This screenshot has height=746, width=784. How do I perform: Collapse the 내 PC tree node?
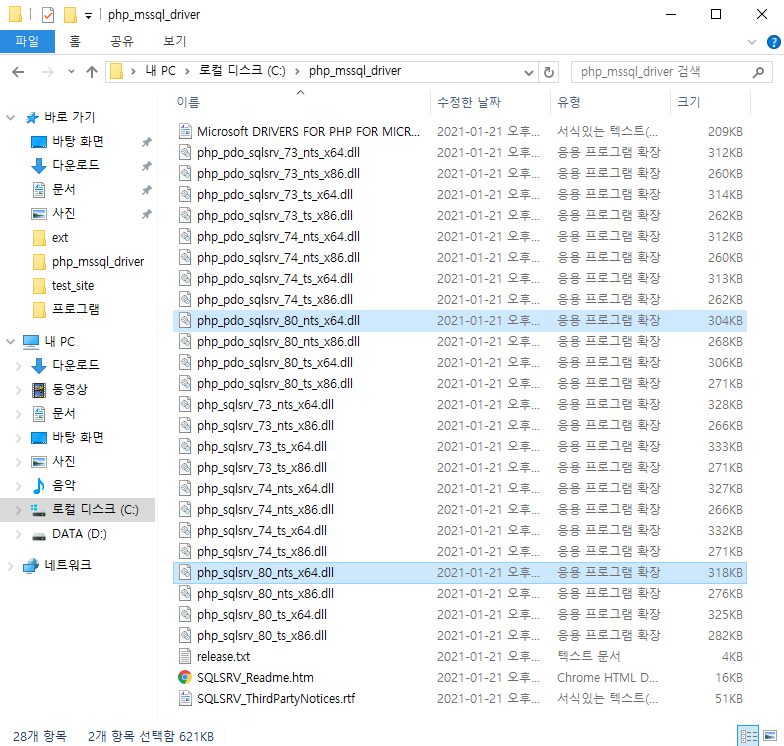10,342
